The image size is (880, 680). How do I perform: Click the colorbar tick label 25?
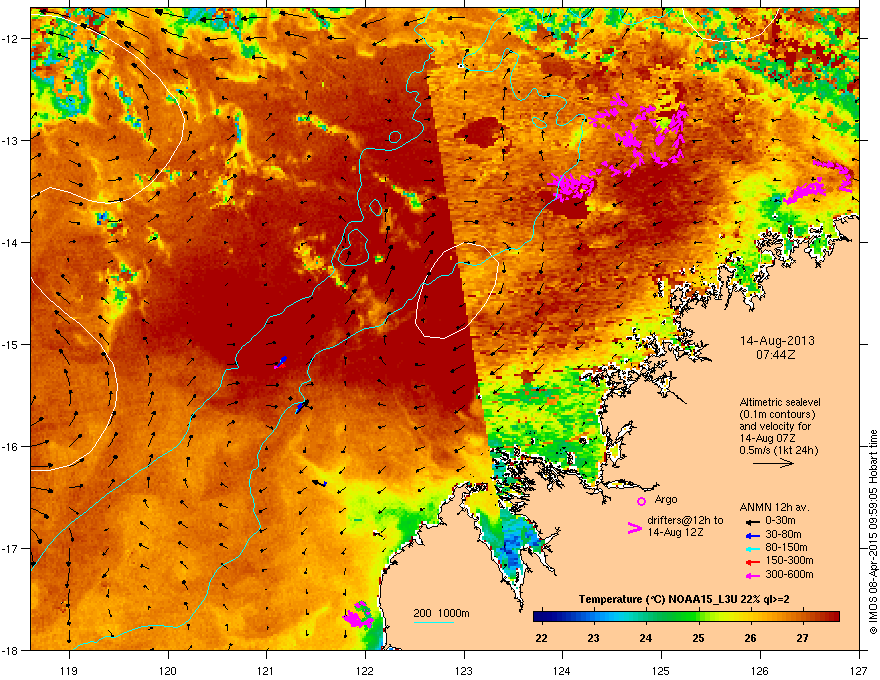point(698,638)
